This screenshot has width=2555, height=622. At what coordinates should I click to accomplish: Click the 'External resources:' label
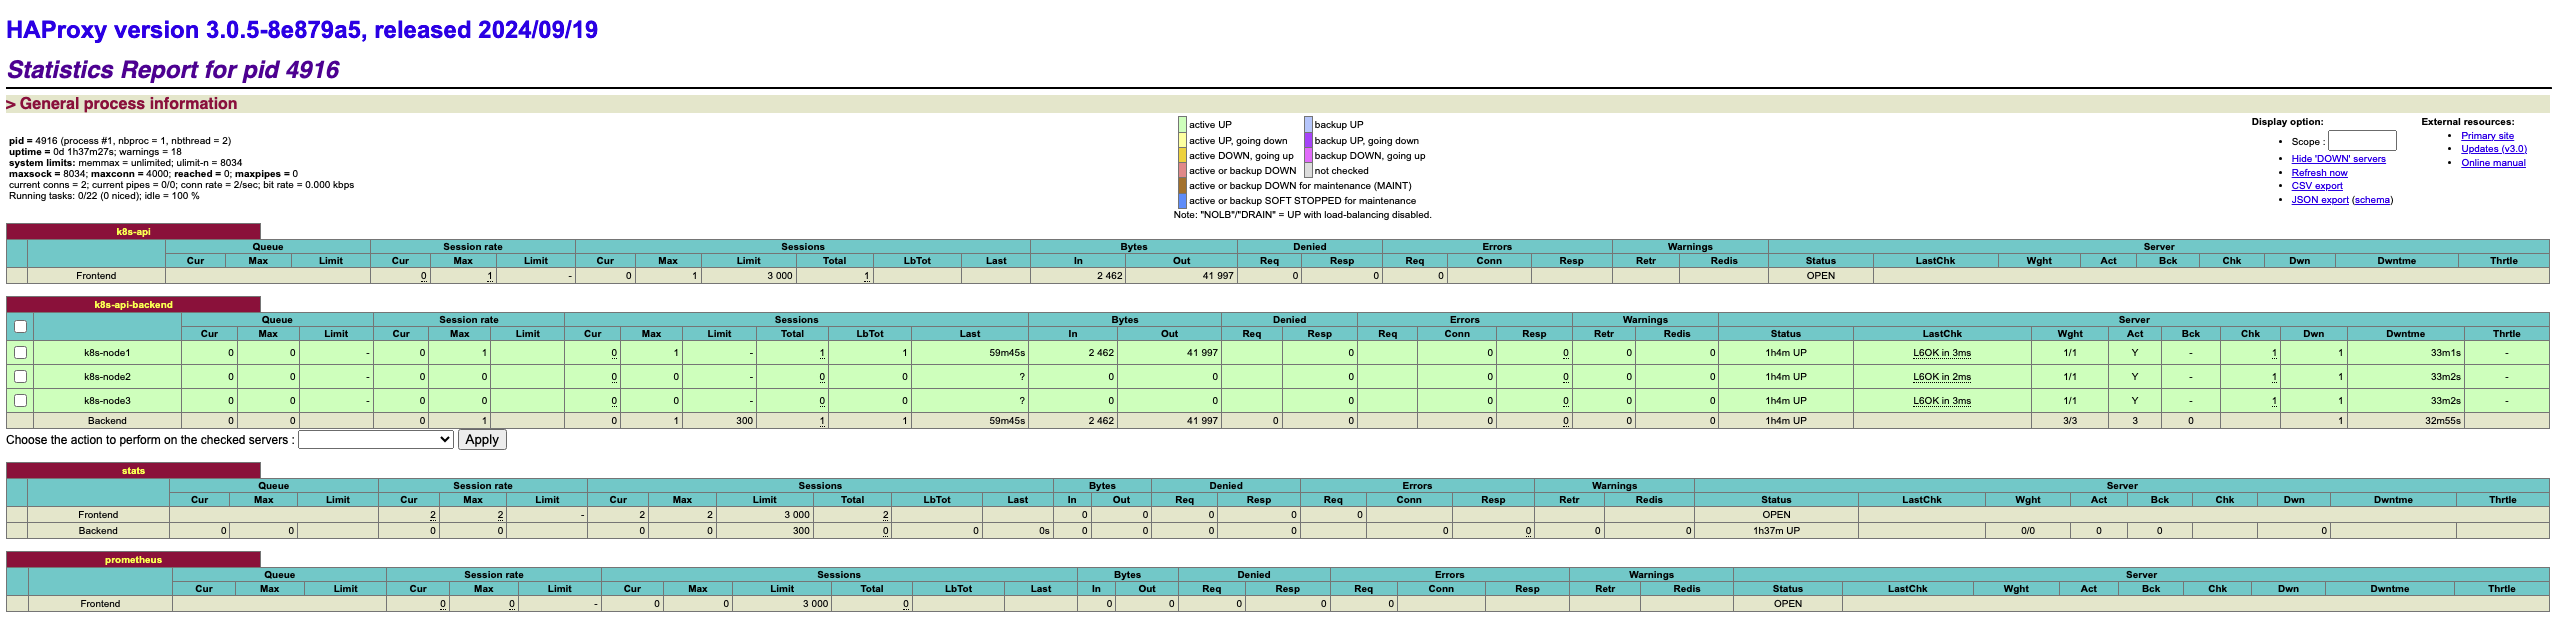pyautogui.click(x=2467, y=122)
